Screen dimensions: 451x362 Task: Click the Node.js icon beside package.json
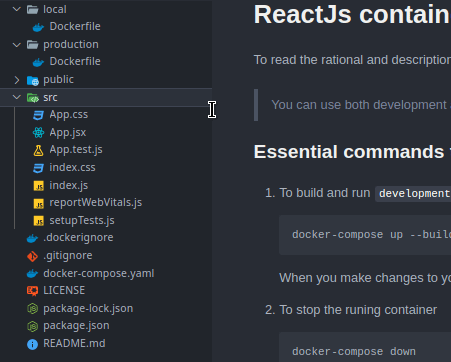click(x=32, y=326)
